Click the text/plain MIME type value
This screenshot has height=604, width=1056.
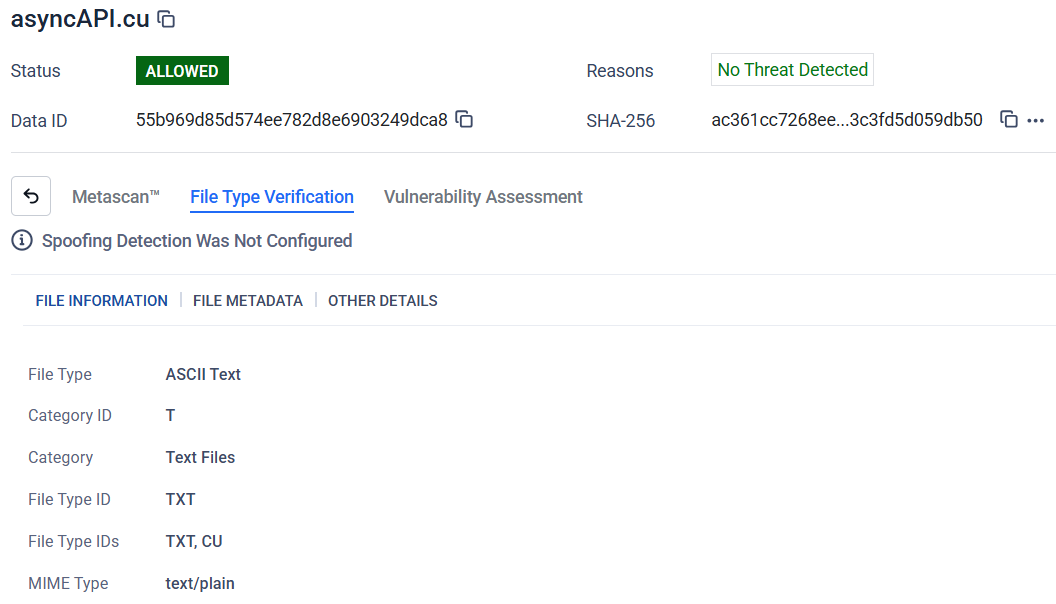click(200, 583)
